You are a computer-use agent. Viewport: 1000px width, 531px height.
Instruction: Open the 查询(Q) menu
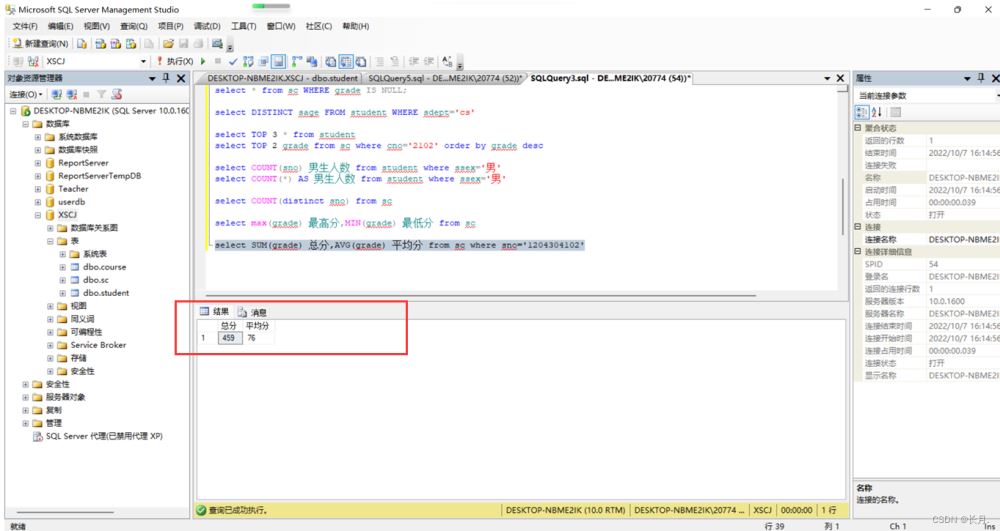pyautogui.click(x=133, y=26)
